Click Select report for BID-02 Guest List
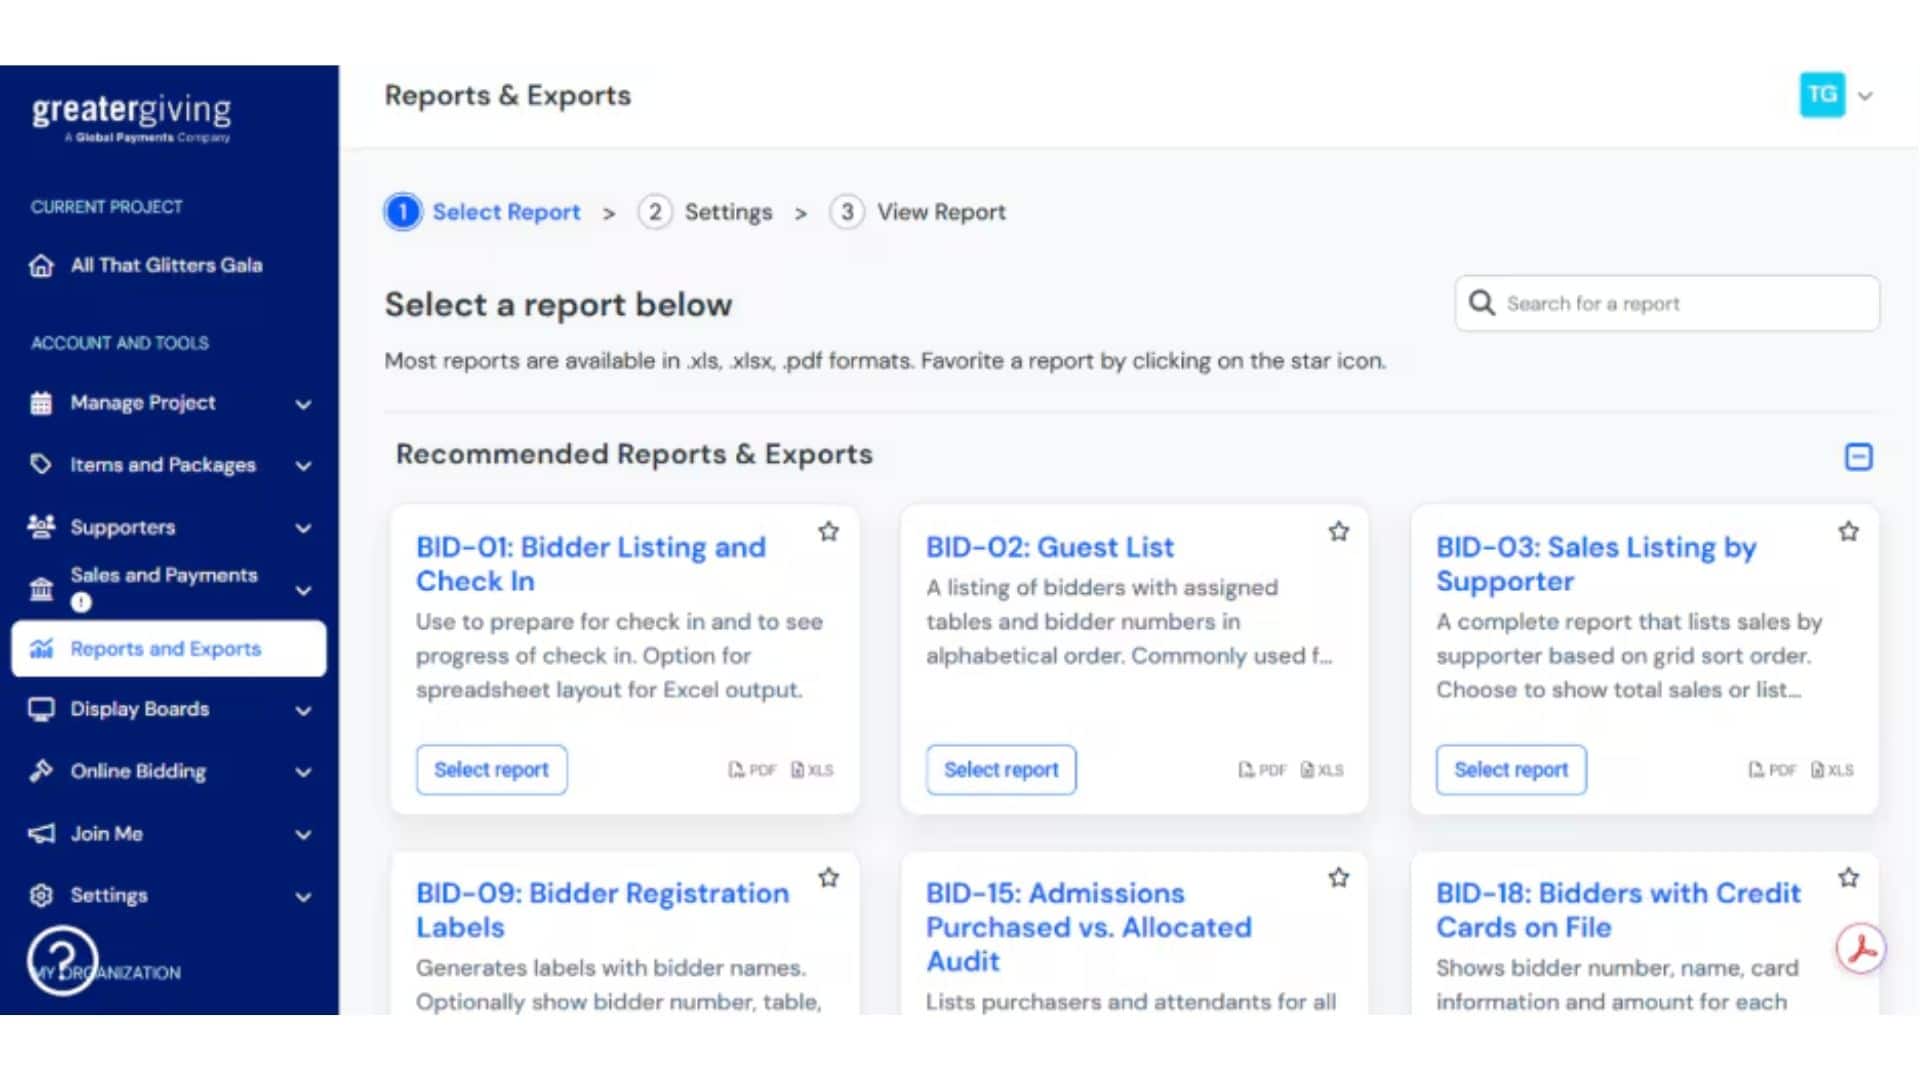 click(1001, 770)
